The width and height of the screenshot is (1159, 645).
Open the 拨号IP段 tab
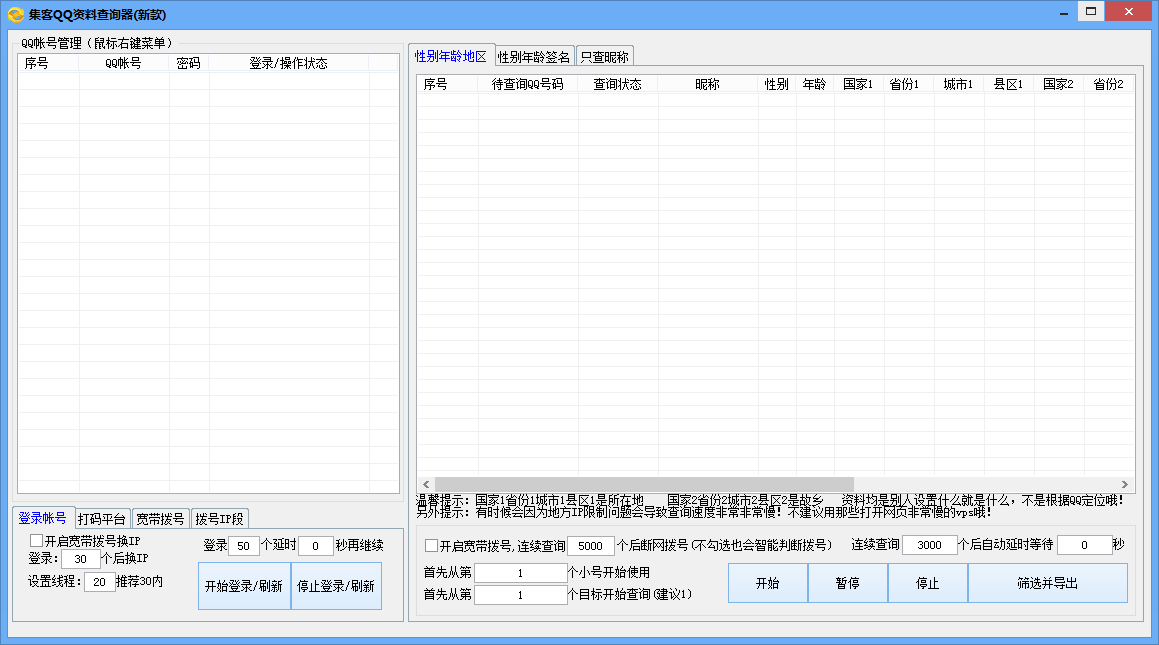click(x=220, y=519)
